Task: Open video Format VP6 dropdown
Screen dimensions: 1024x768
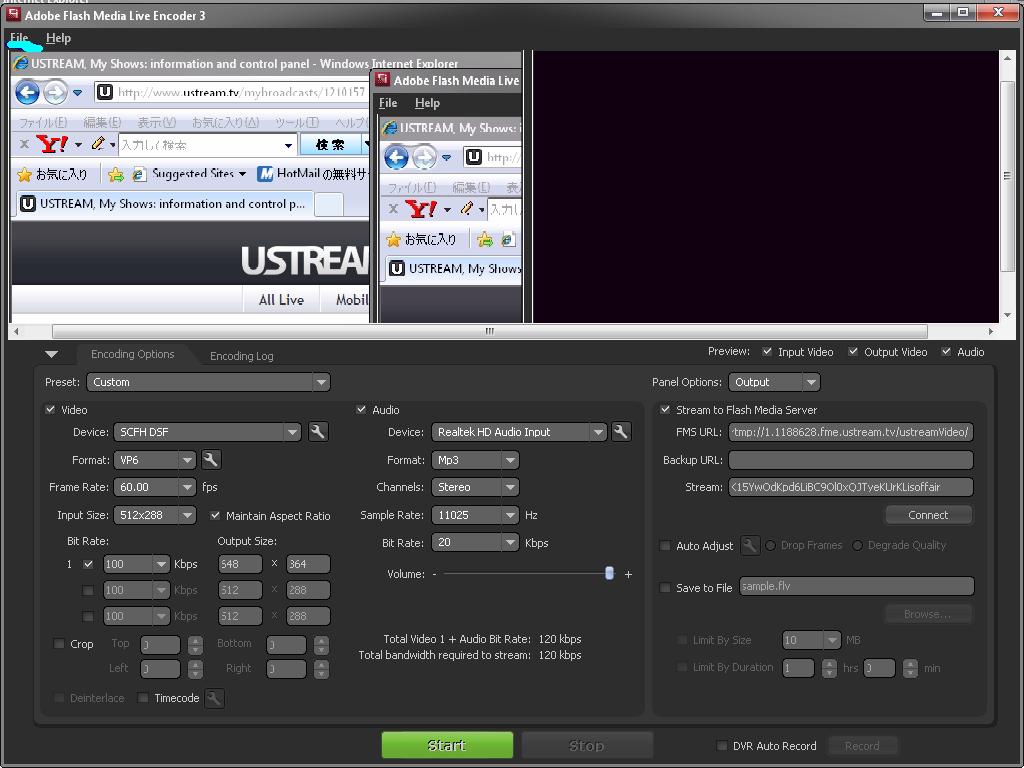Action: click(x=155, y=460)
